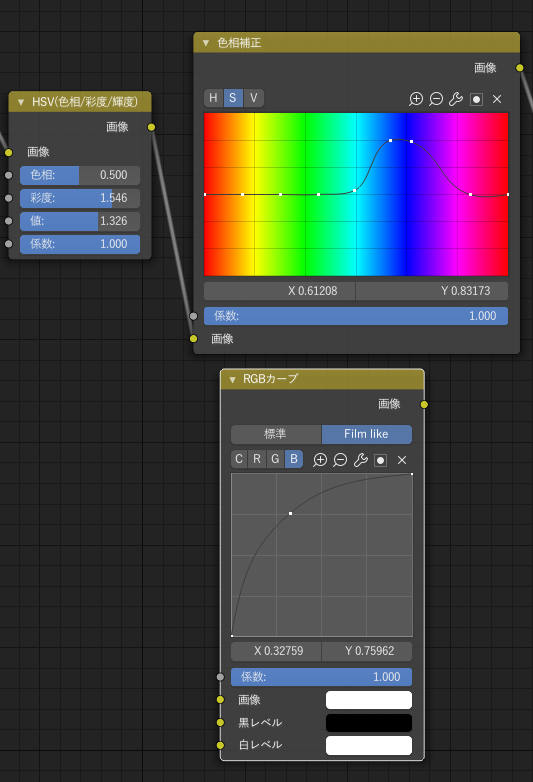Collapse the 色相補正 node
The height and width of the screenshot is (782, 533).
[205, 43]
